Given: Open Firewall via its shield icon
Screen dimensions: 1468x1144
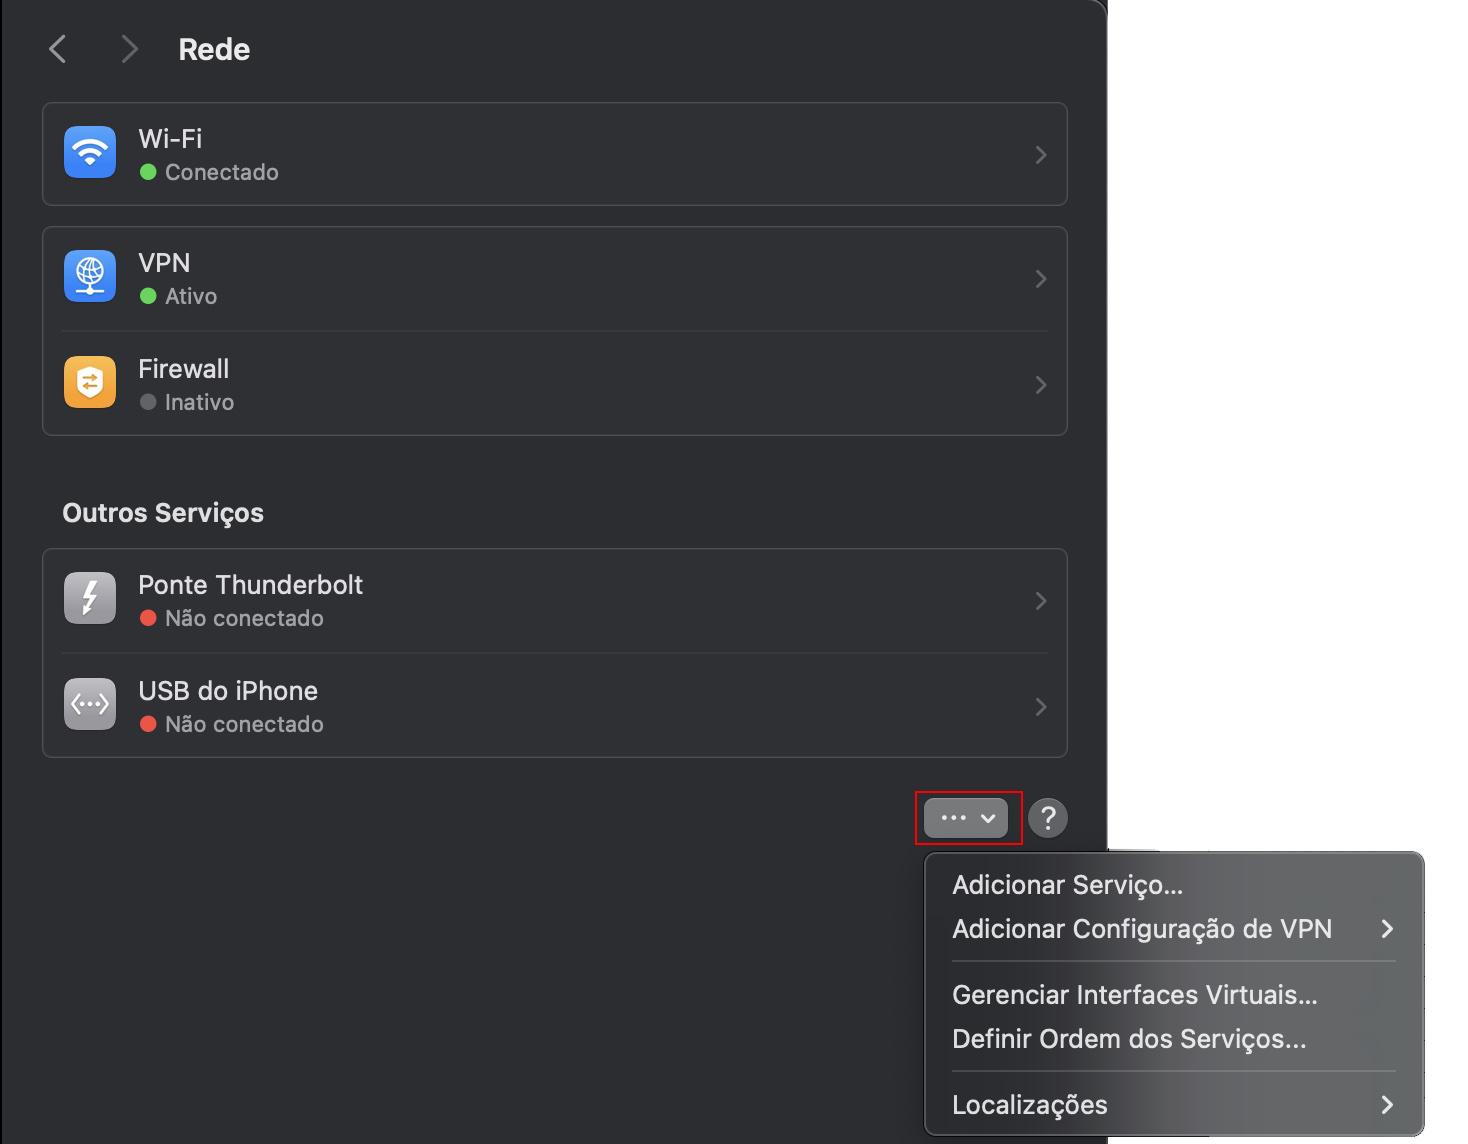Looking at the screenshot, I should (x=89, y=382).
